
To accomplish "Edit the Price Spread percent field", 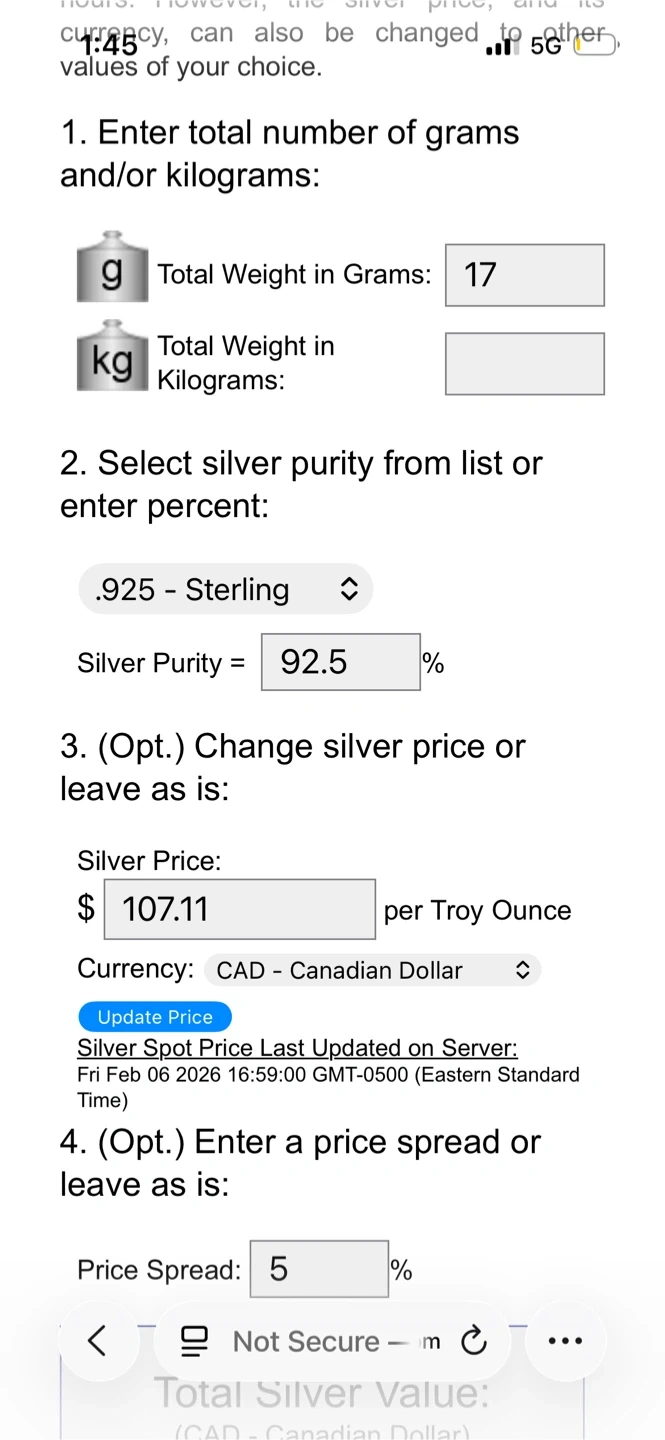I will point(319,1269).
